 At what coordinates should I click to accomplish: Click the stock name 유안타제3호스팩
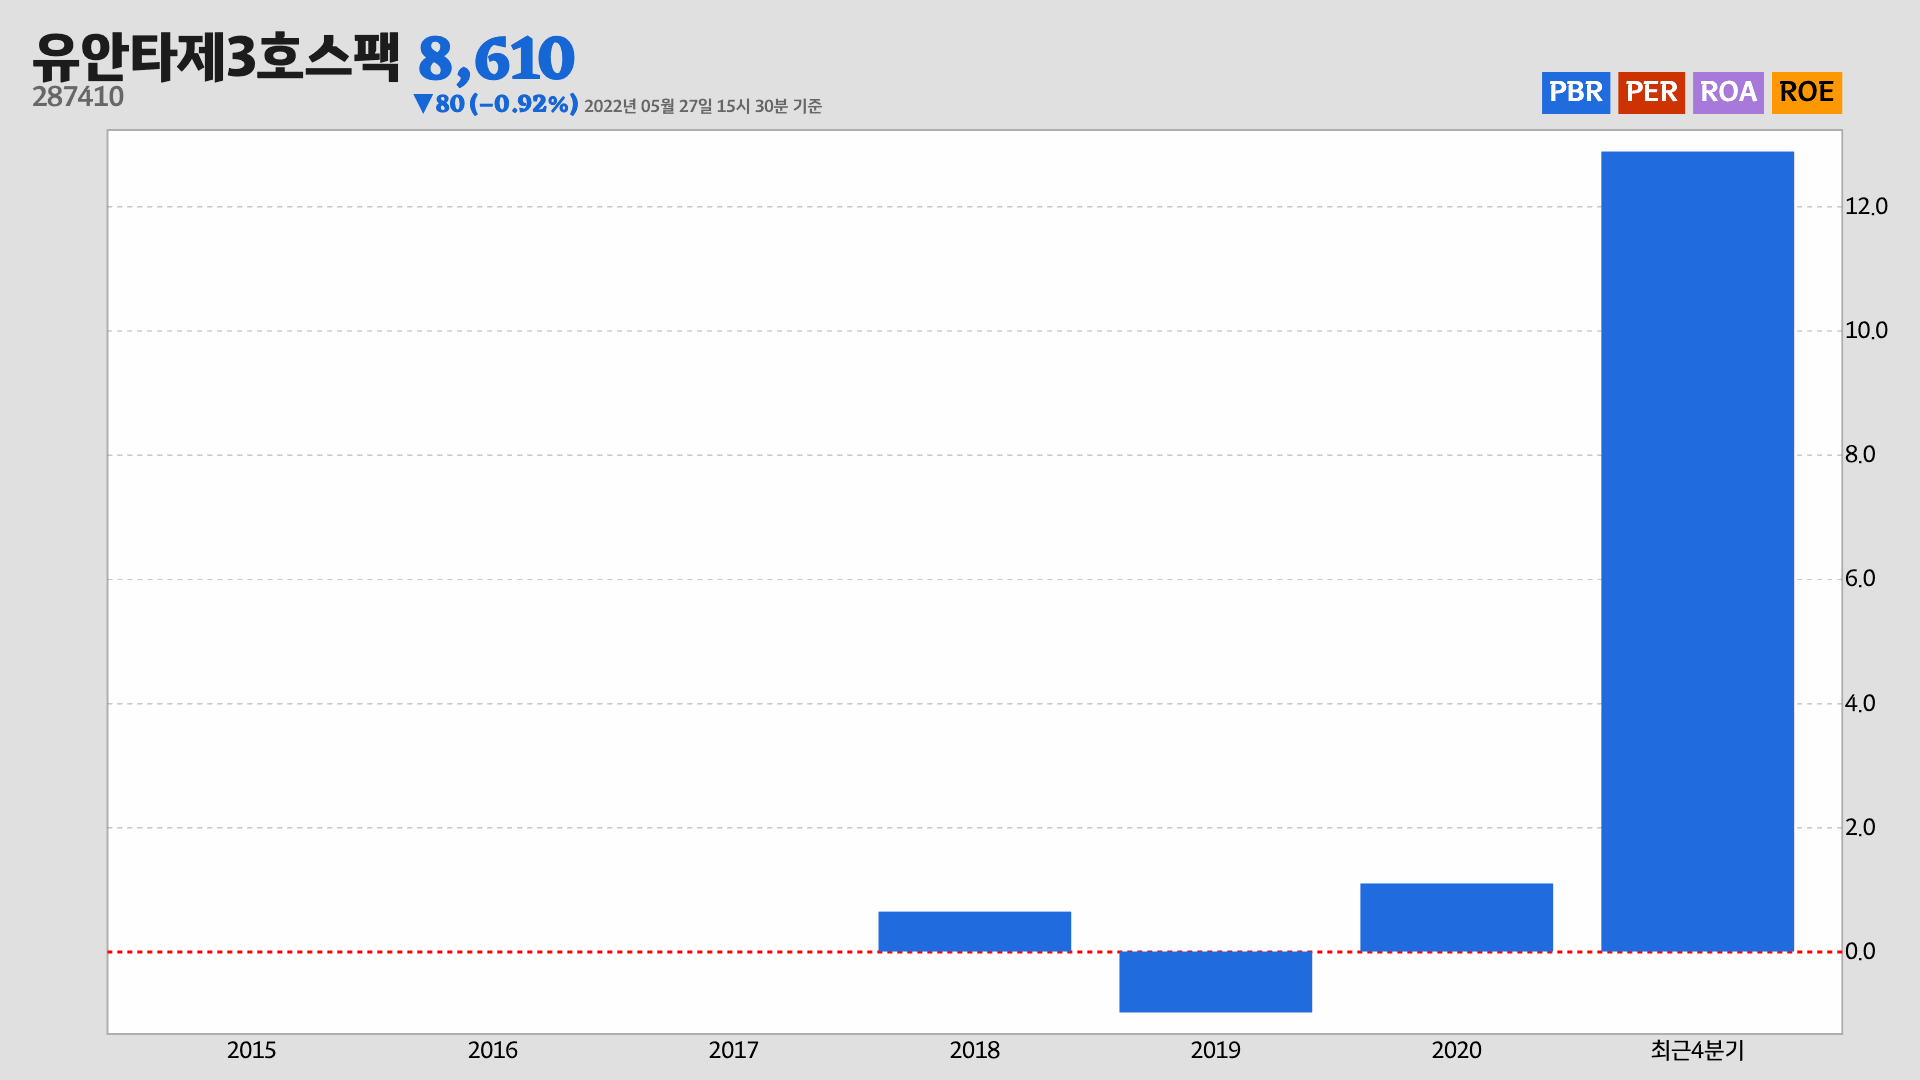216,57
